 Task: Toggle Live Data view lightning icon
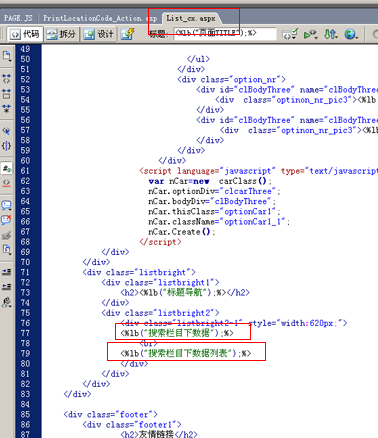pyautogui.click(x=128, y=34)
